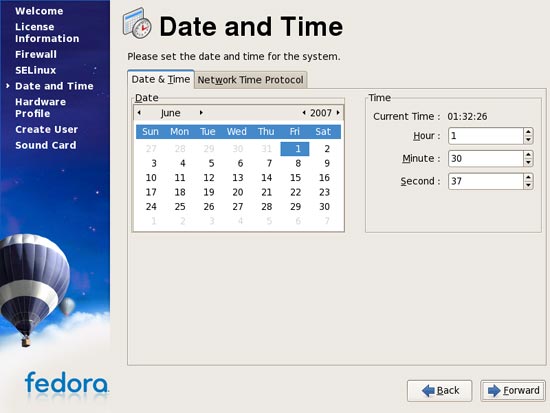Viewport: 550px width, 413px height.
Task: Click the June month label
Action: [x=170, y=113]
